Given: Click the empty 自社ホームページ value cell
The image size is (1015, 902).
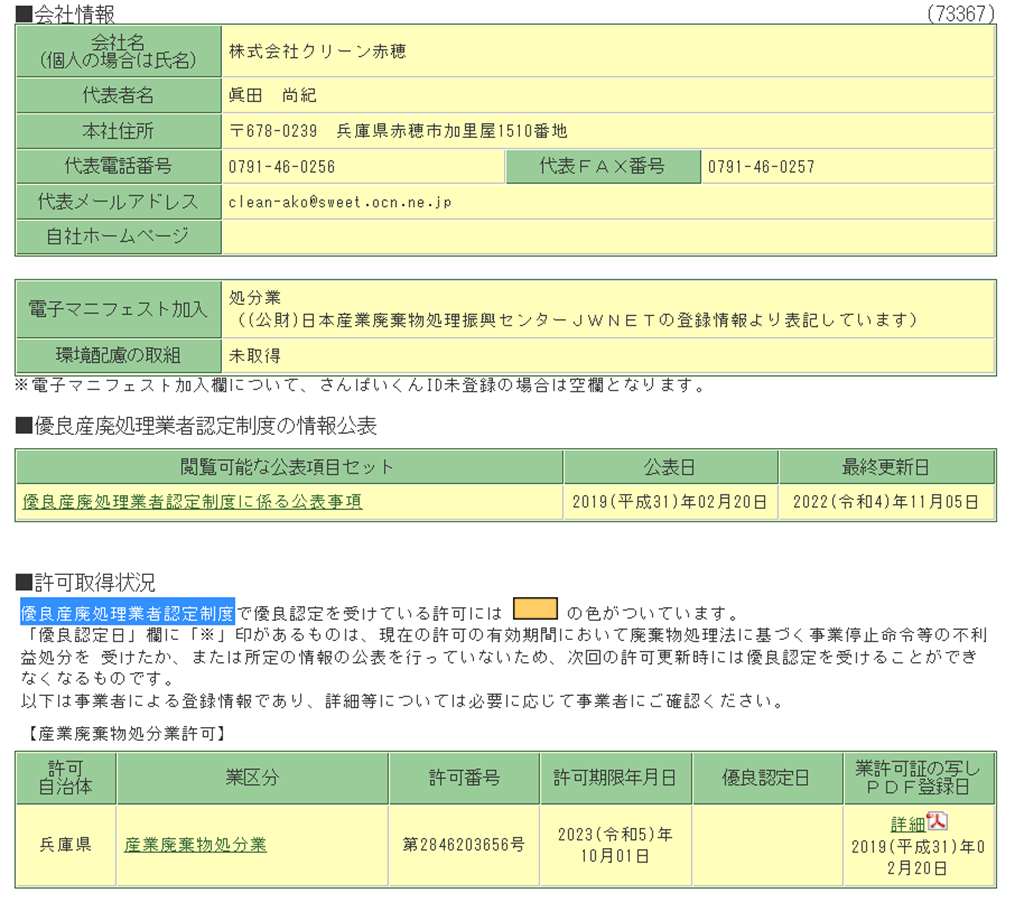Looking at the screenshot, I should 608,237.
